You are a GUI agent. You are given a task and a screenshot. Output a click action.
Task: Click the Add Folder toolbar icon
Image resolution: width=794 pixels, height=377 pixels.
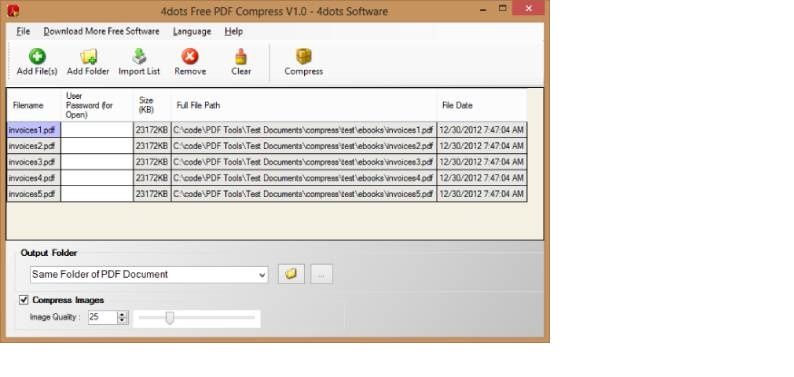click(x=88, y=57)
